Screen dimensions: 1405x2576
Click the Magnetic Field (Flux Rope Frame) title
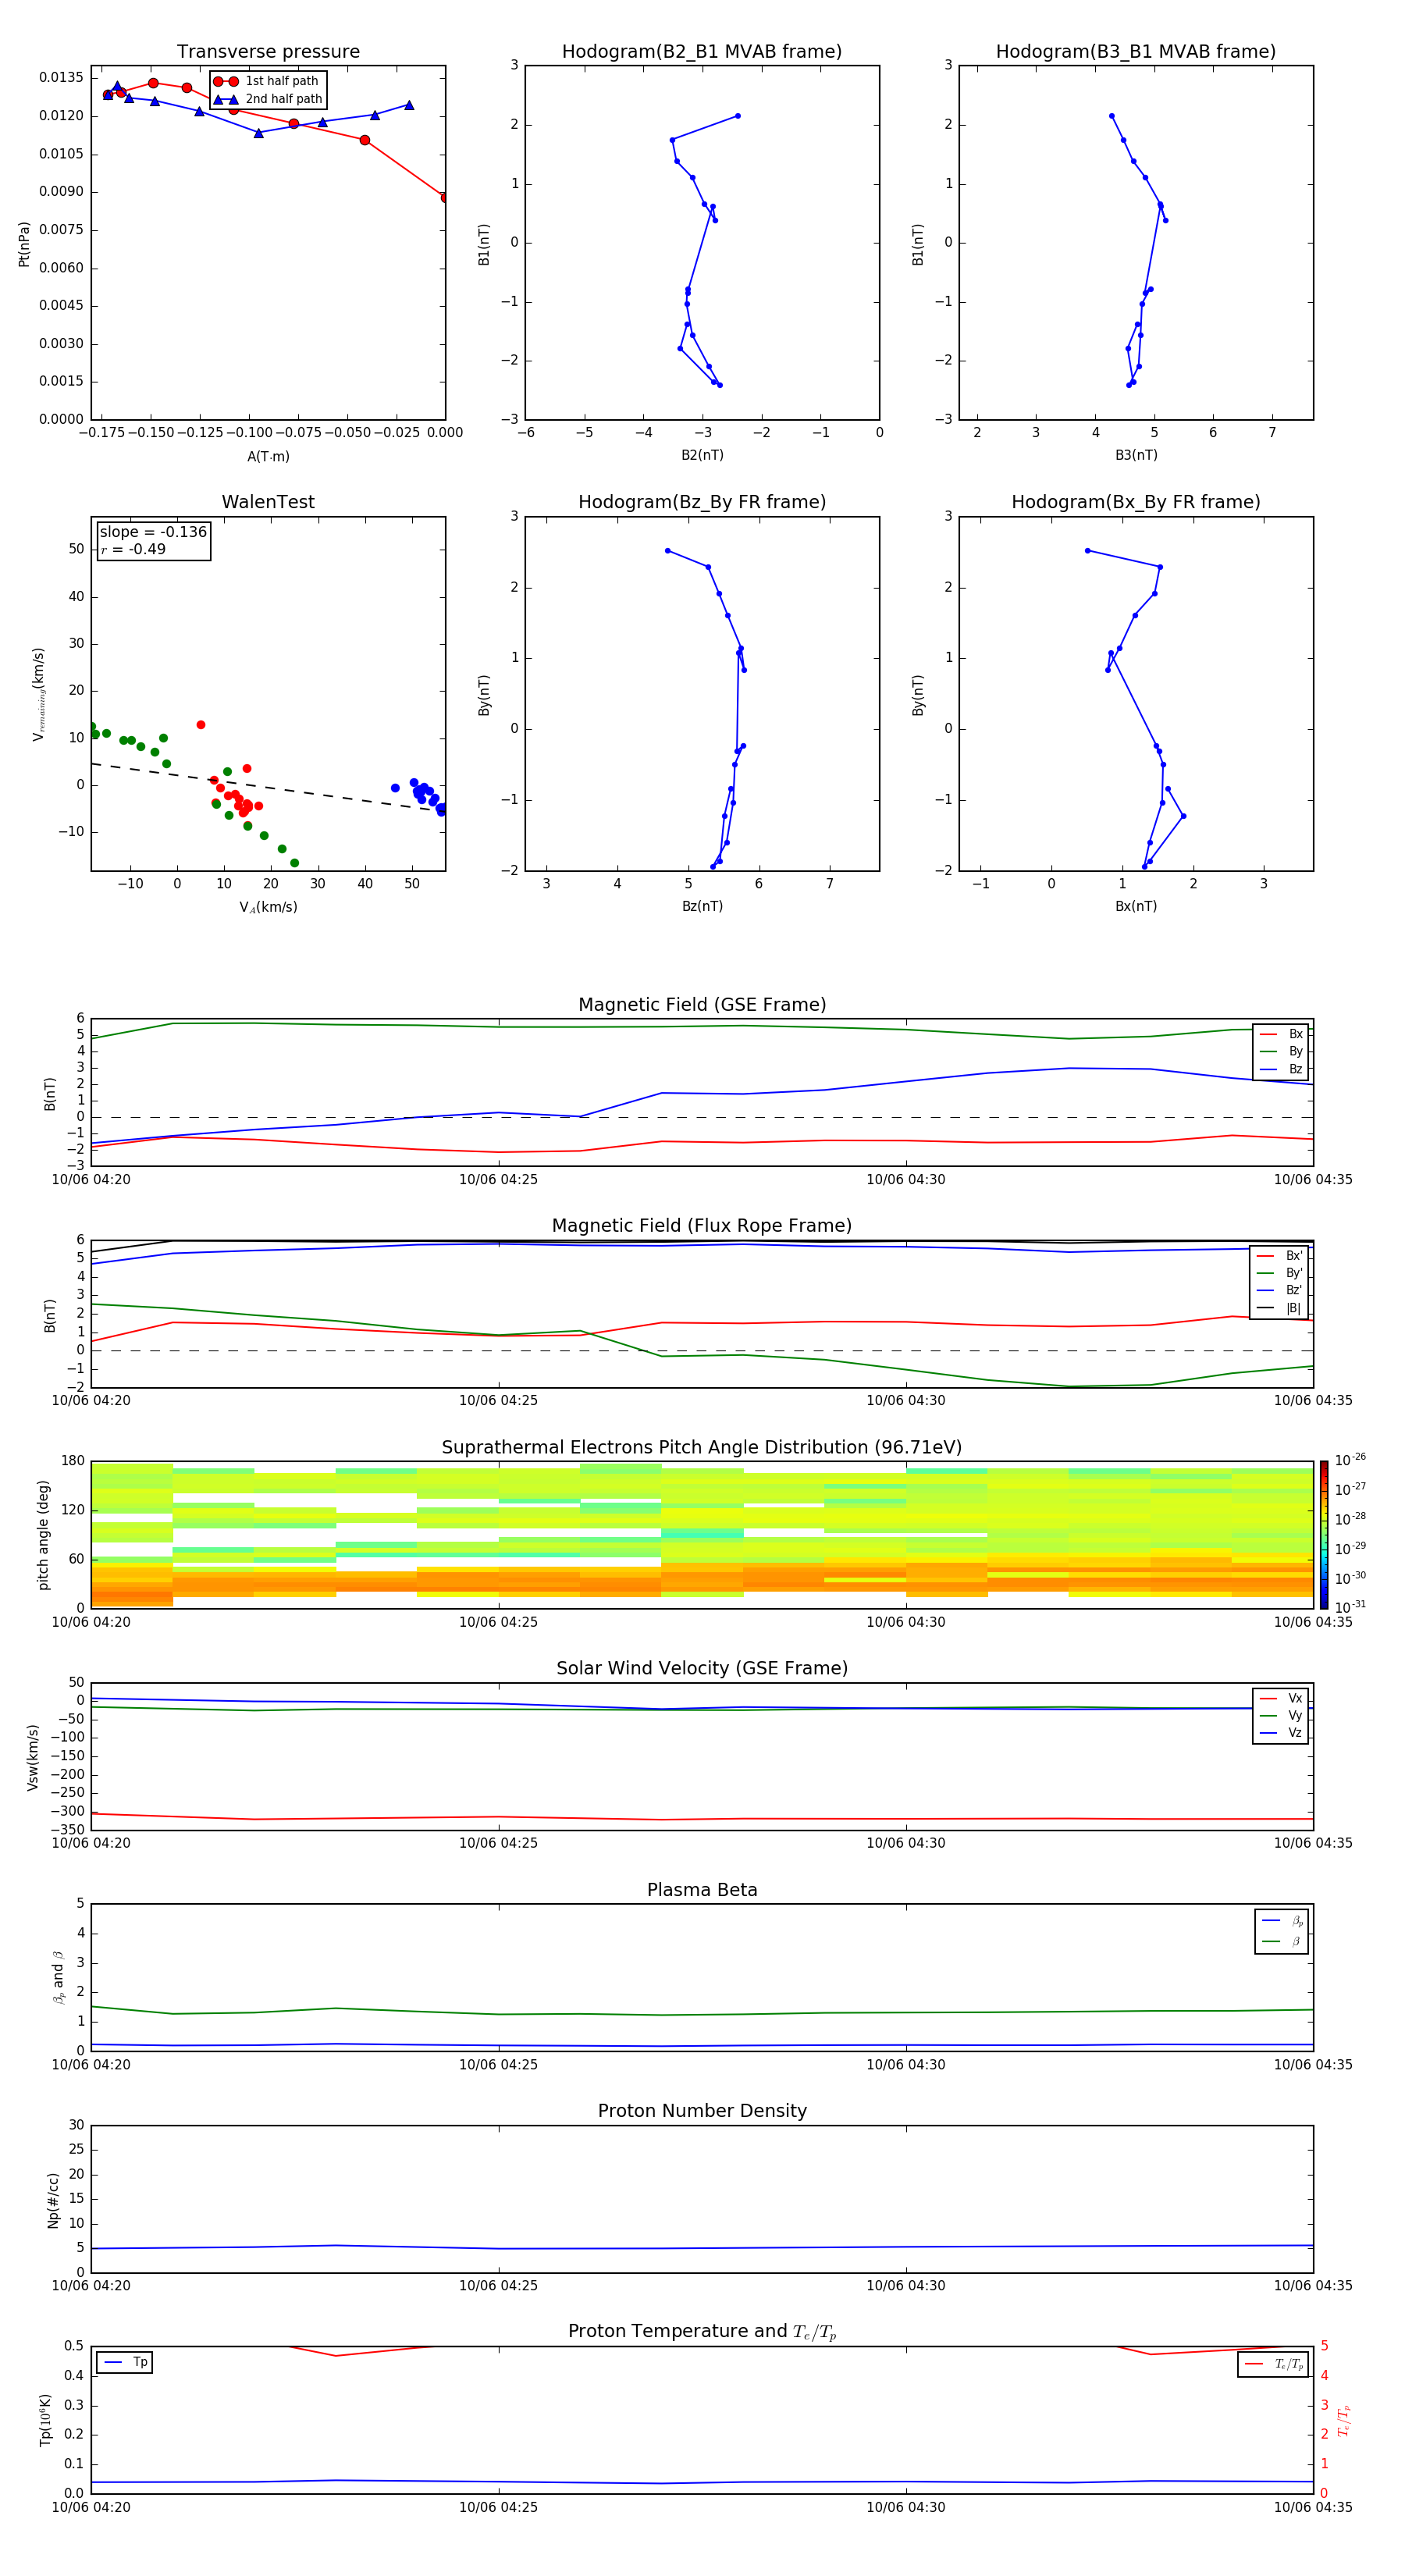[702, 1226]
